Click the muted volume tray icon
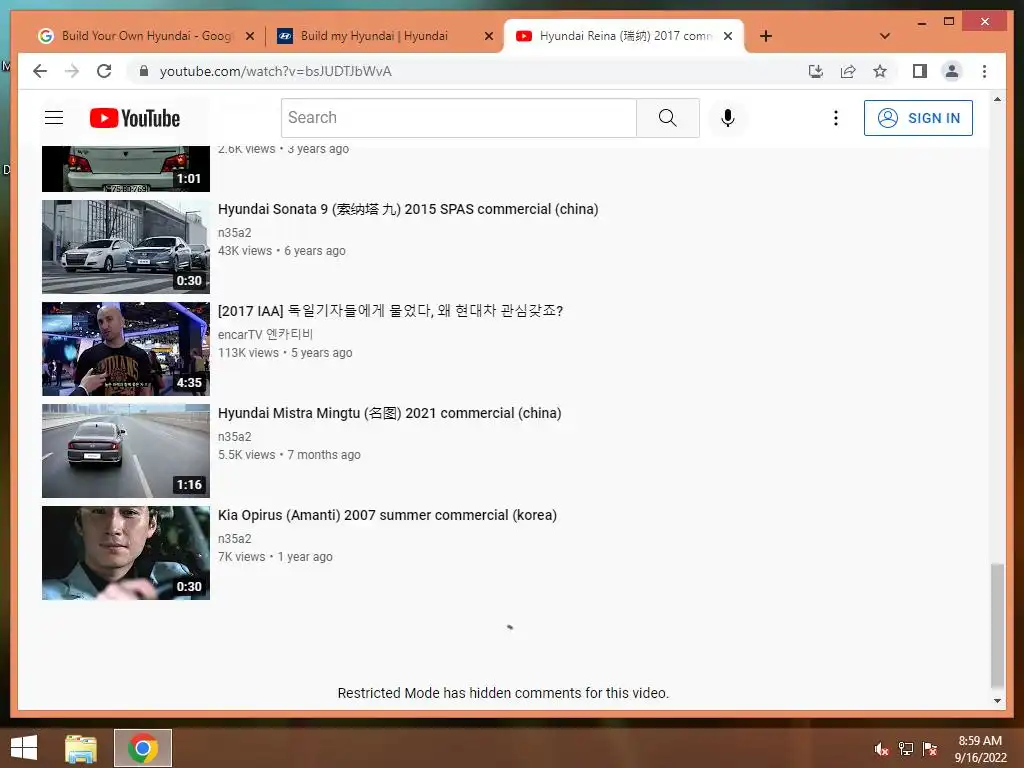This screenshot has width=1024, height=768. coord(881,749)
